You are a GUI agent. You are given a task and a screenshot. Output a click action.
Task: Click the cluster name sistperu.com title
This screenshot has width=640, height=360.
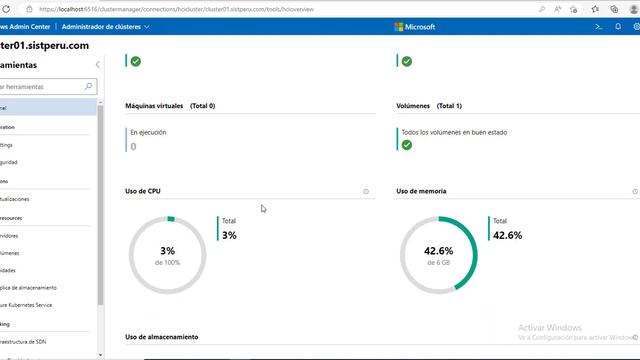(x=44, y=45)
